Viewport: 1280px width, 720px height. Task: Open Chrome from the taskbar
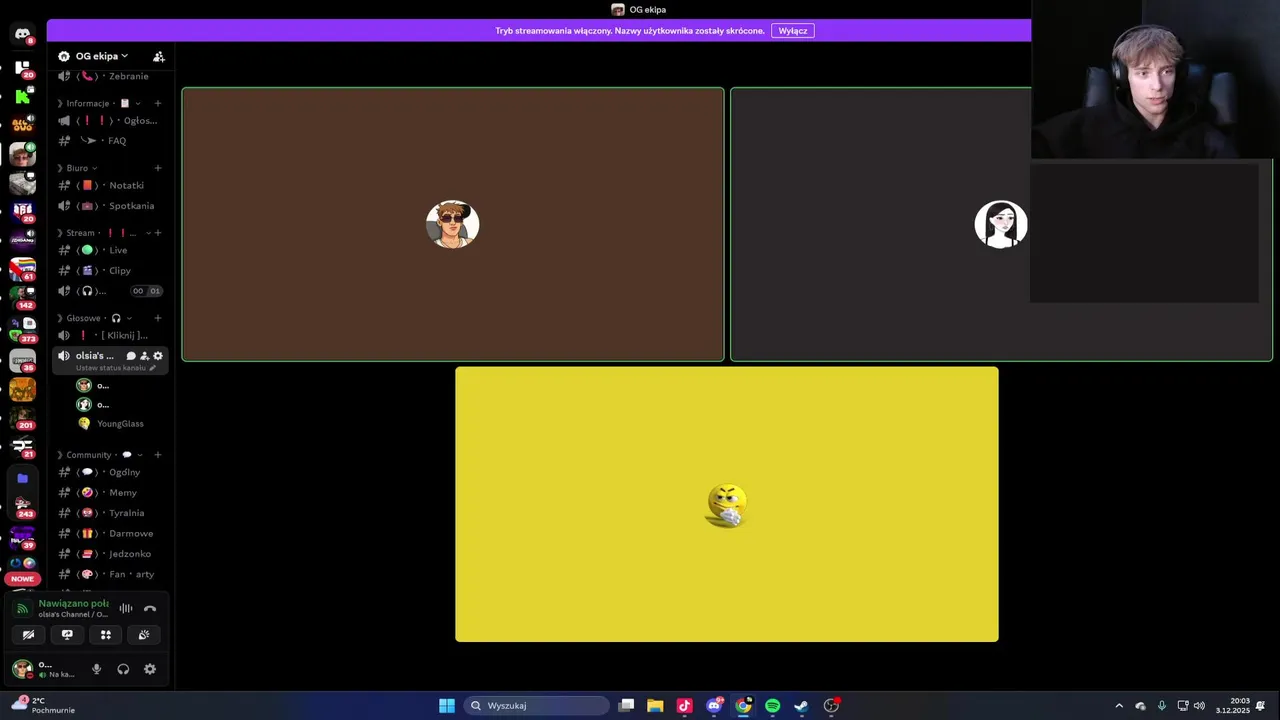click(x=743, y=706)
